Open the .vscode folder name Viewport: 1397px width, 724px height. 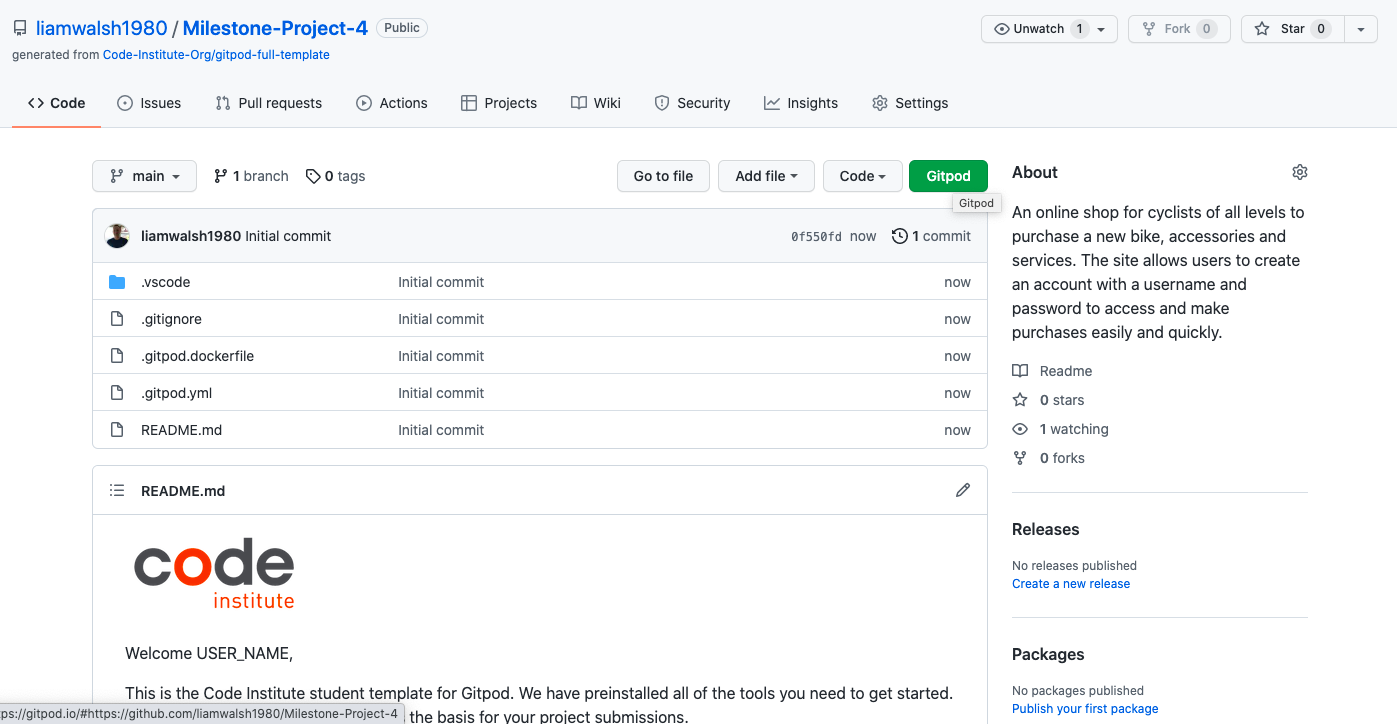tap(165, 282)
